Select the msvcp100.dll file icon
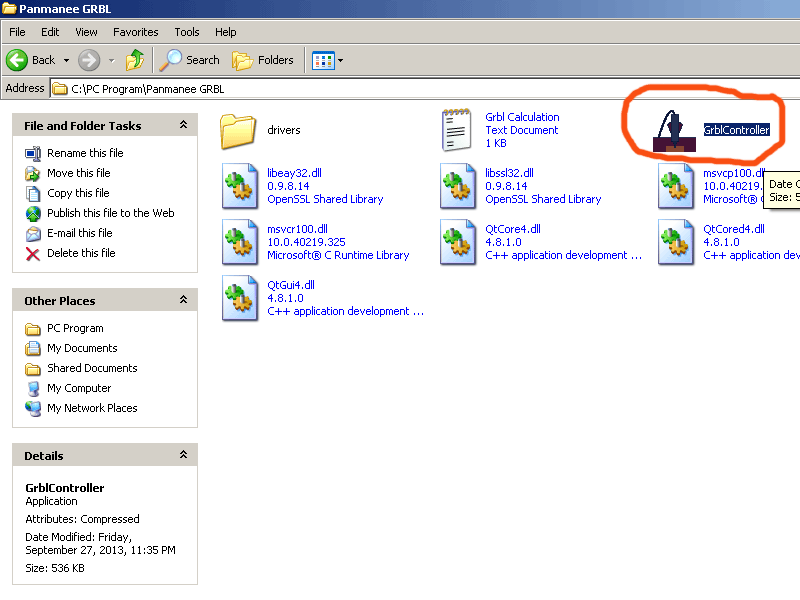 pos(676,186)
